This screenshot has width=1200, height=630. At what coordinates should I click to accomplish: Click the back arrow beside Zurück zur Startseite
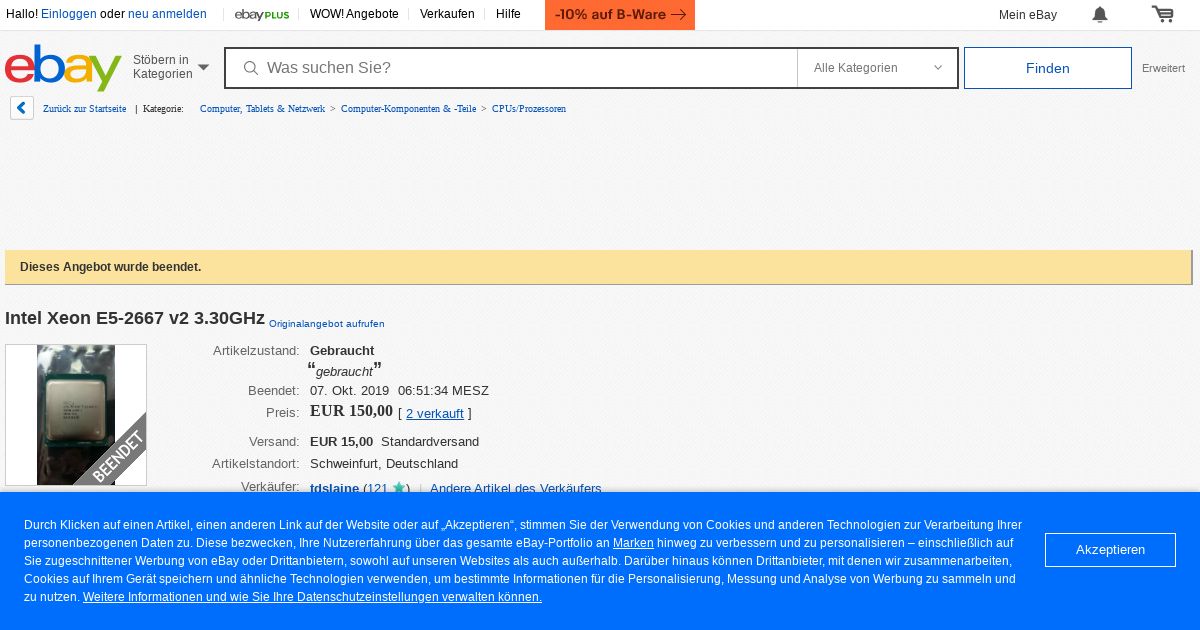22,108
